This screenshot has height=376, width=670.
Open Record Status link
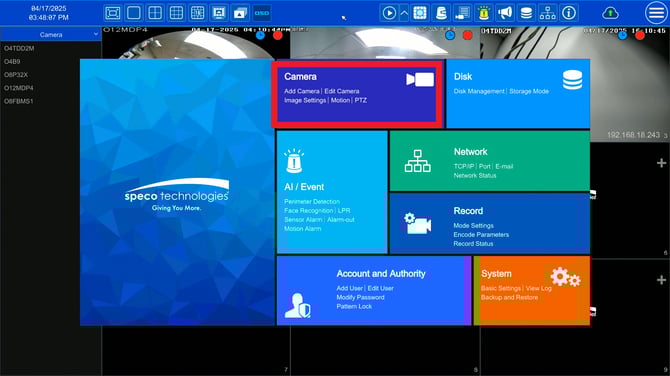point(473,244)
